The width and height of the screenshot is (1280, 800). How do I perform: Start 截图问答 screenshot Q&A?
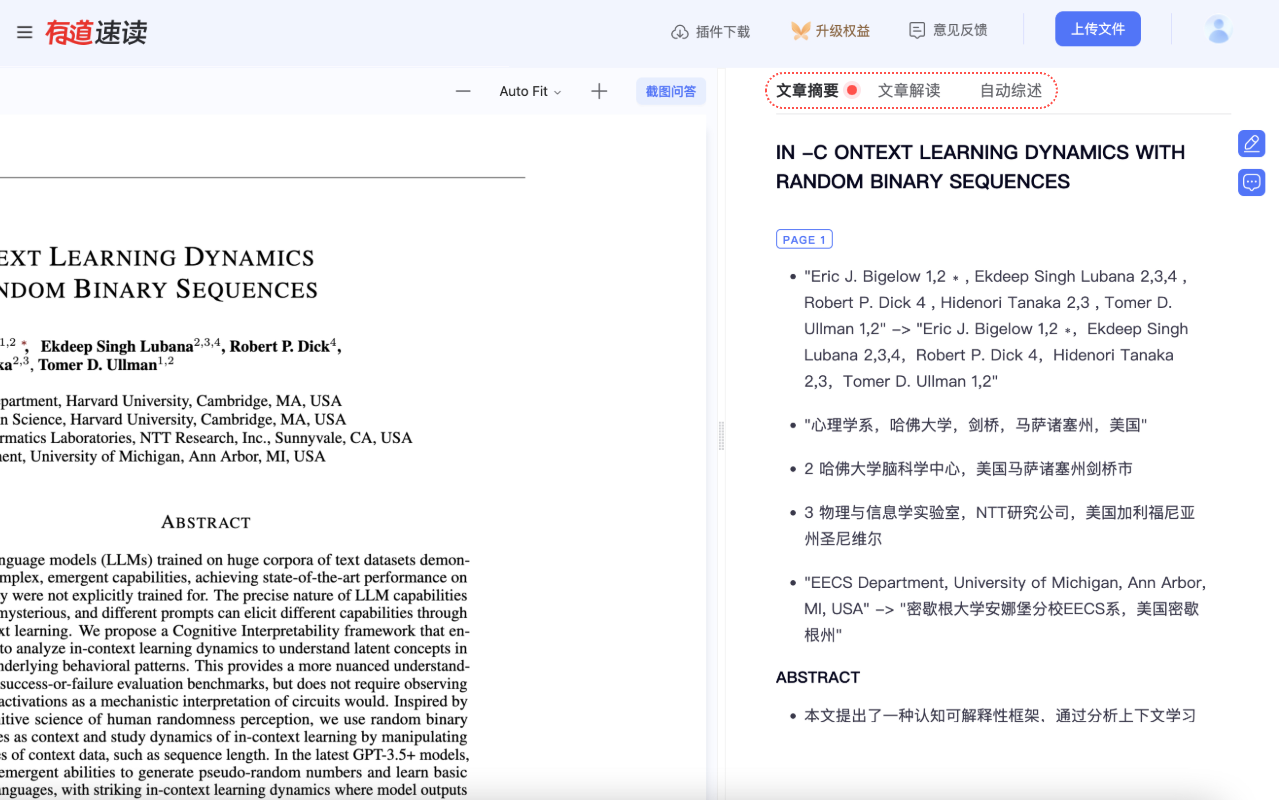[x=670, y=90]
